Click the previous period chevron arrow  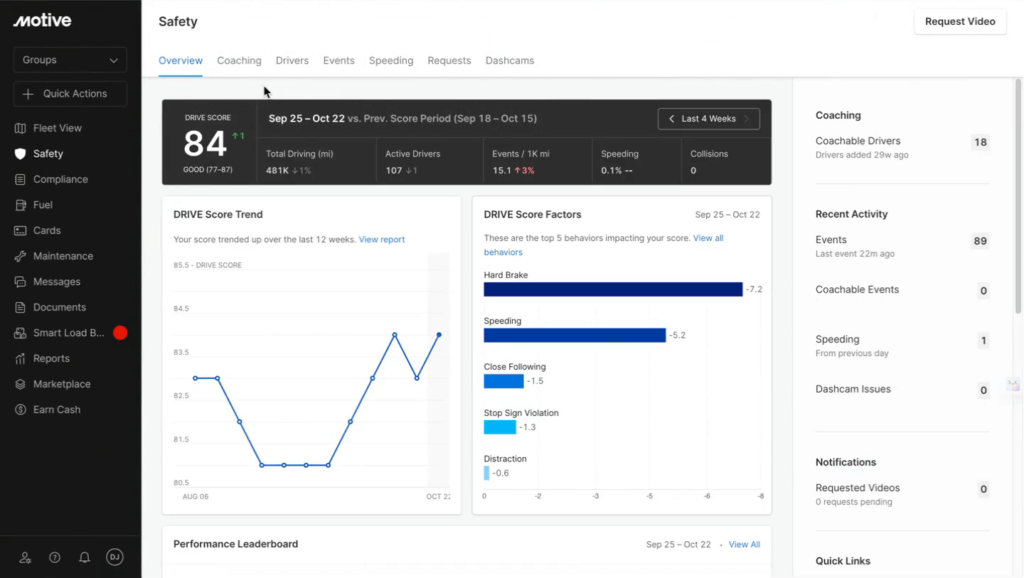point(671,118)
